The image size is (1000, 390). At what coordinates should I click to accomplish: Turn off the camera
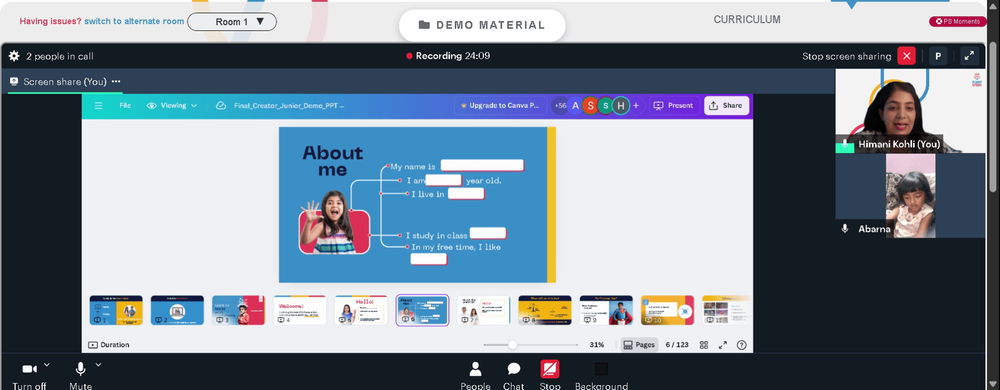[x=29, y=375]
